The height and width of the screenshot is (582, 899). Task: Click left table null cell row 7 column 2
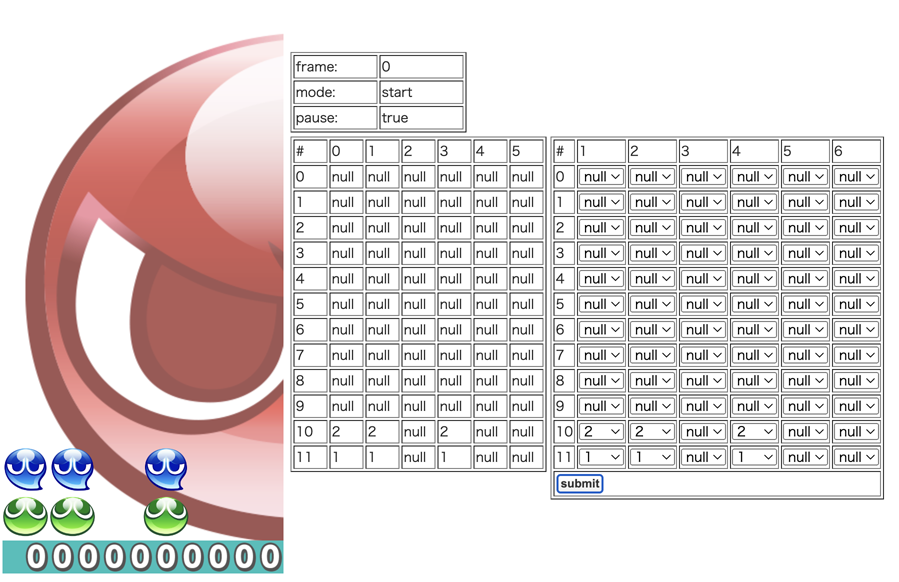click(418, 355)
